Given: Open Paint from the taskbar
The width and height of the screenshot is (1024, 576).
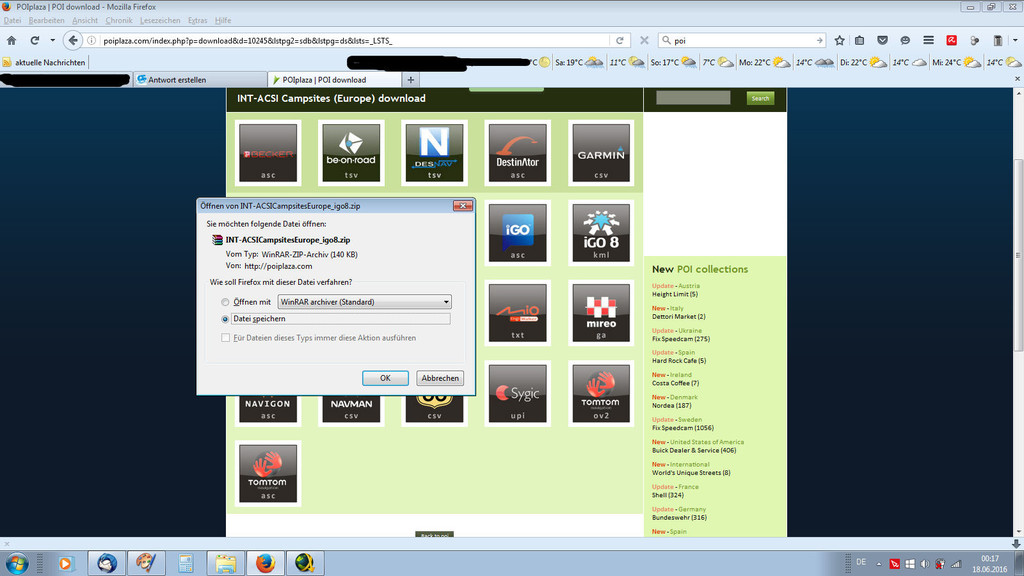Looking at the screenshot, I should [x=146, y=562].
